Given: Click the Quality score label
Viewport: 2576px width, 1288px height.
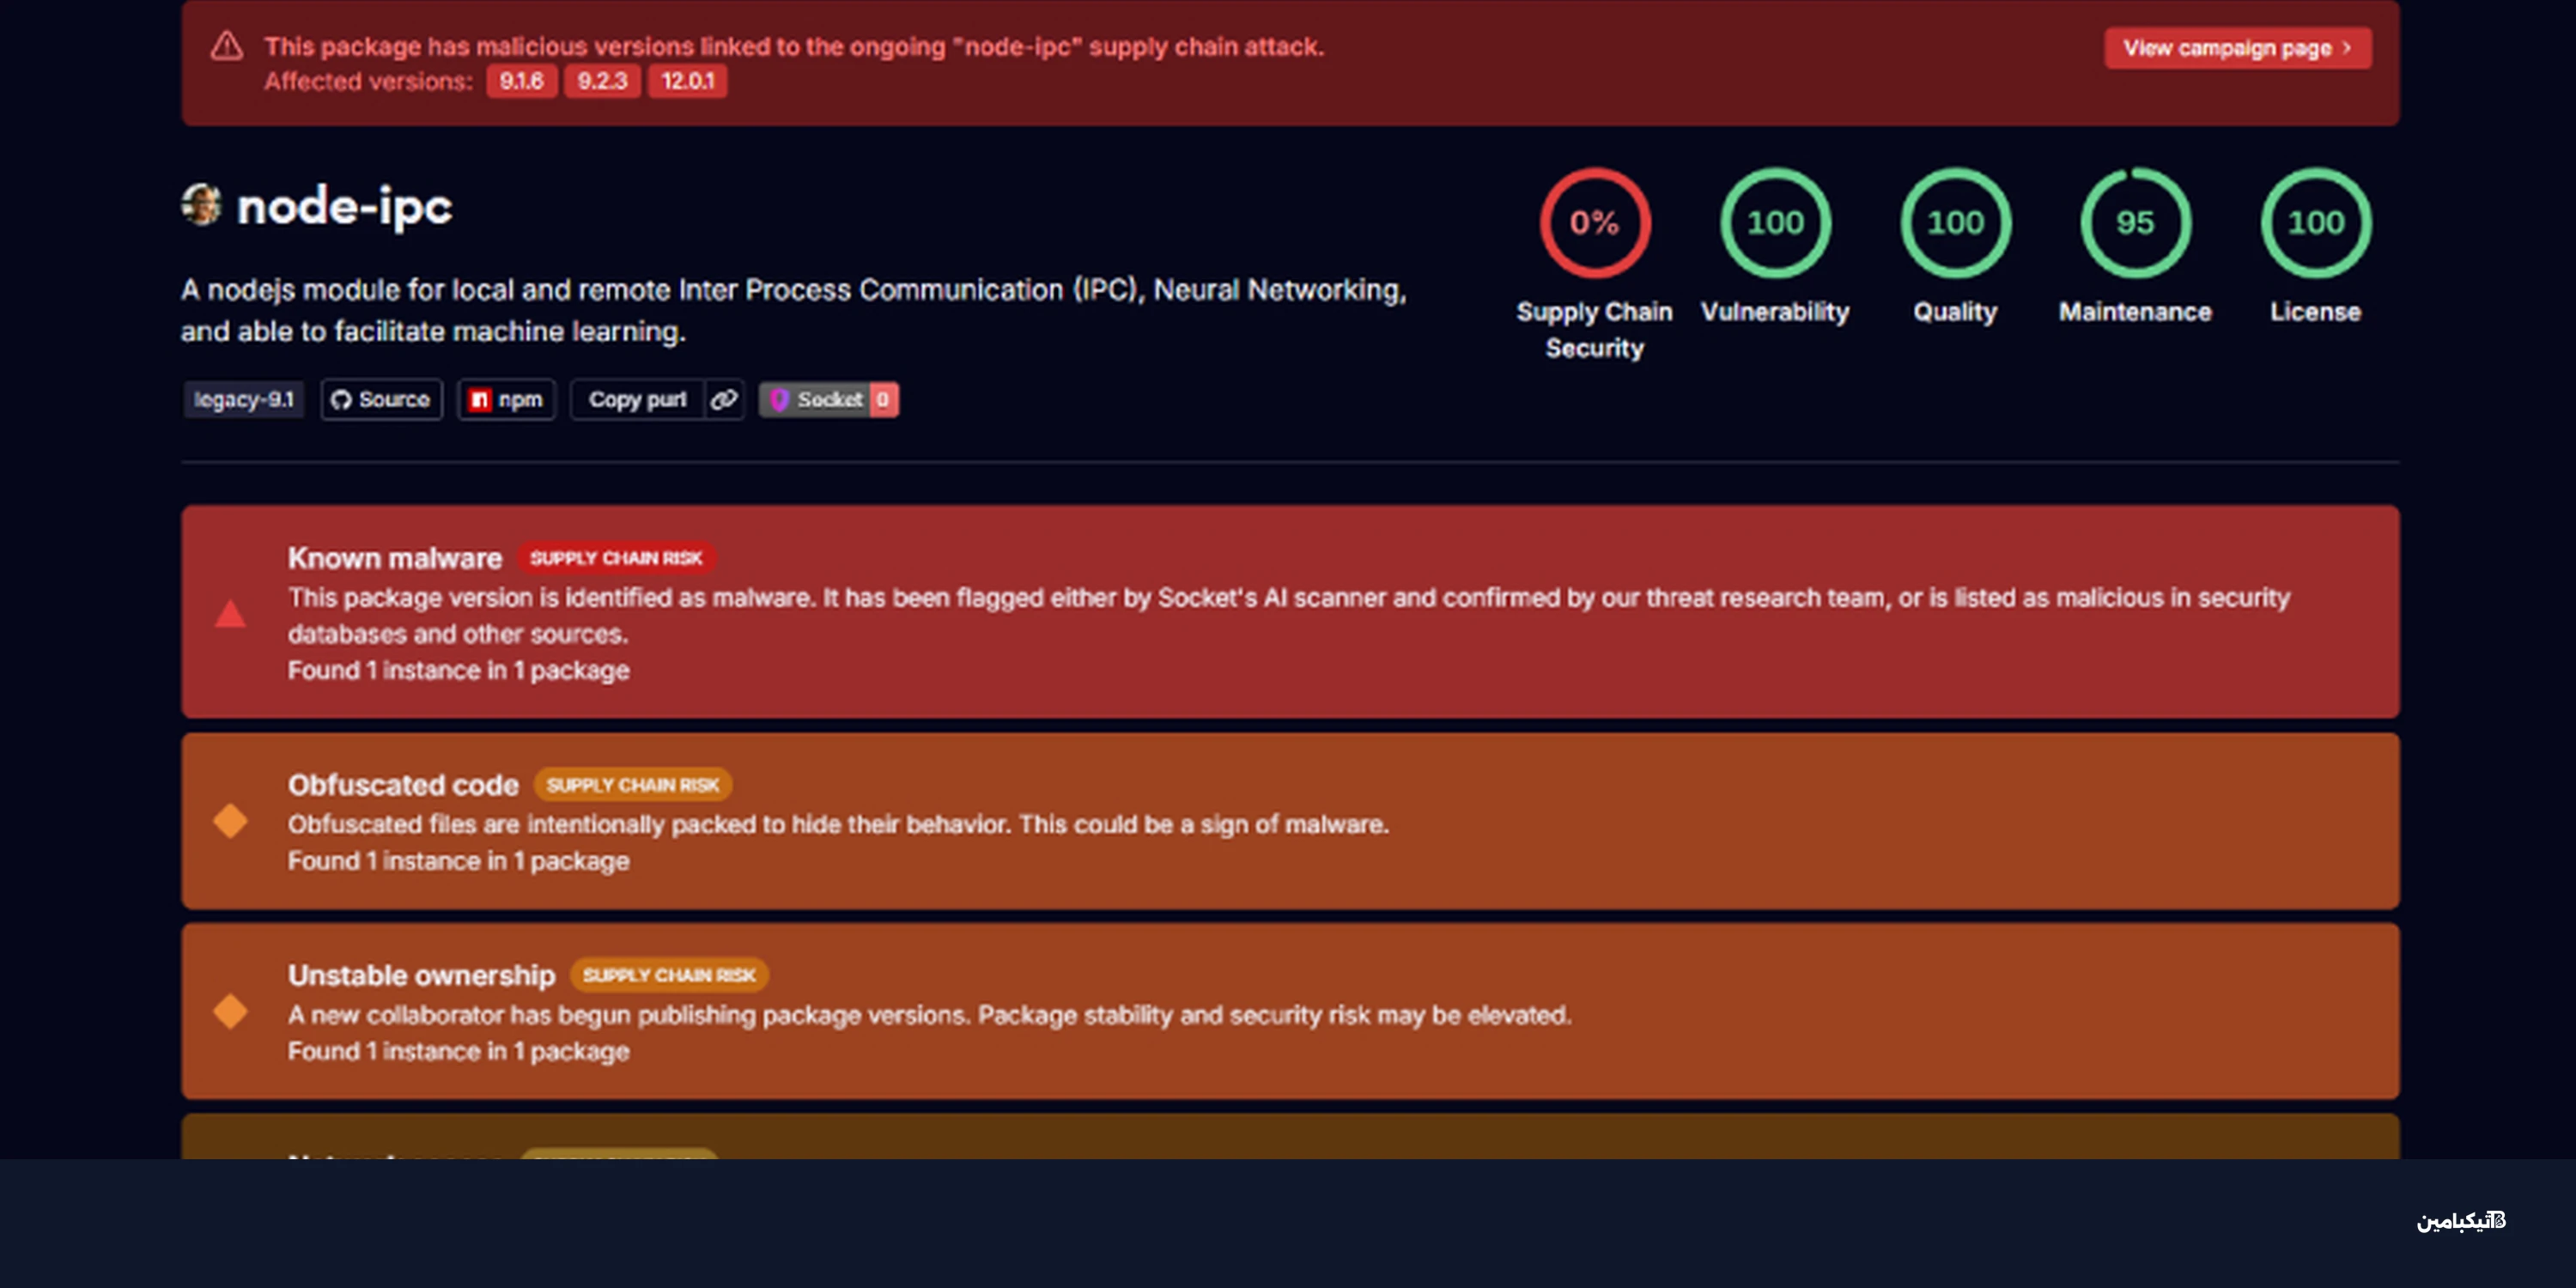Looking at the screenshot, I should point(1955,312).
